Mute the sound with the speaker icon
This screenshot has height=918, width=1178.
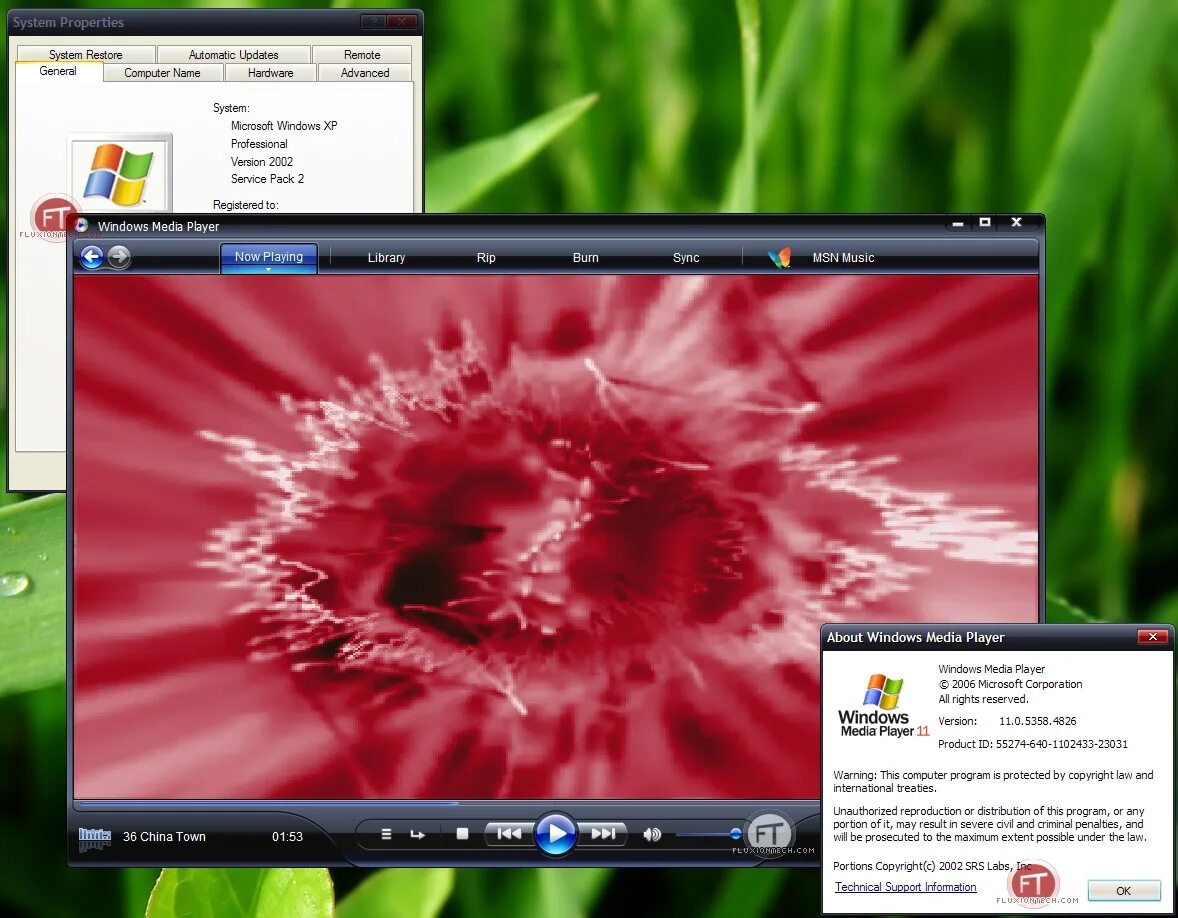point(652,834)
